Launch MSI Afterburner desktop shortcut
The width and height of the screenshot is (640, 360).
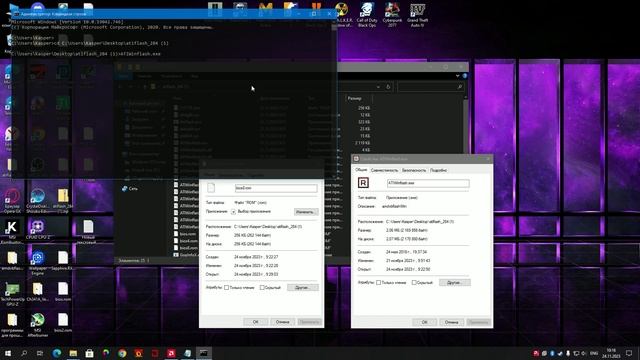pyautogui.click(x=38, y=325)
